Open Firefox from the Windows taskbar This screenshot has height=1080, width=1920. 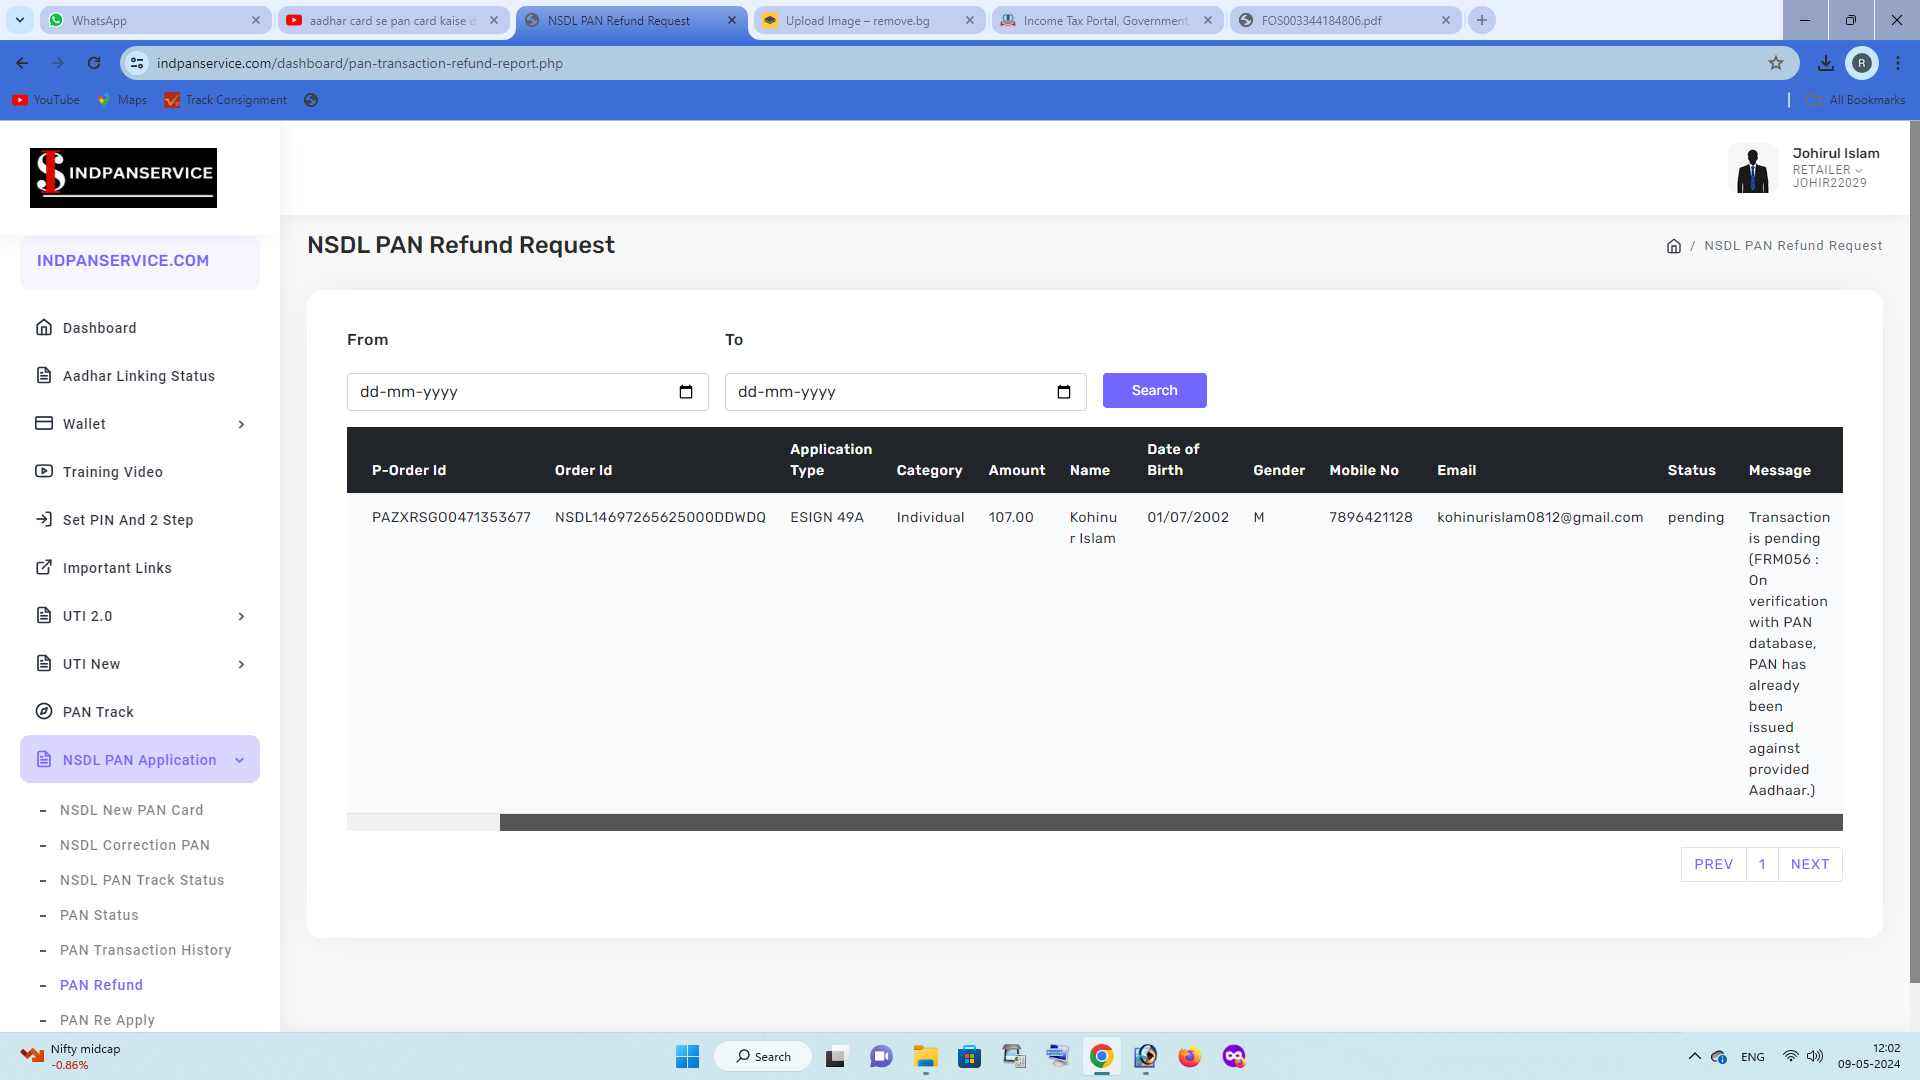click(x=1189, y=1056)
